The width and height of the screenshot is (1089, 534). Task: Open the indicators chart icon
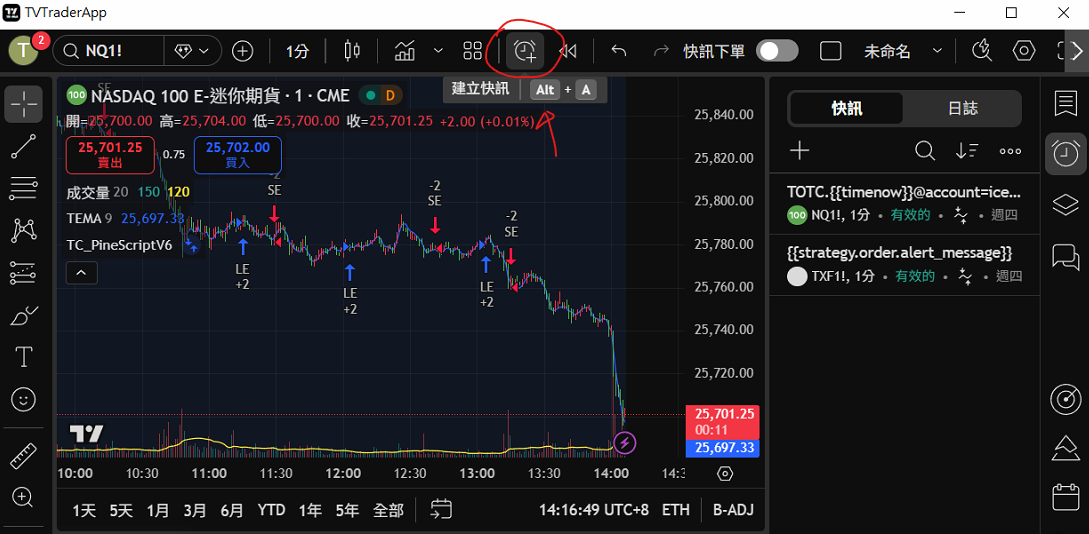point(405,51)
